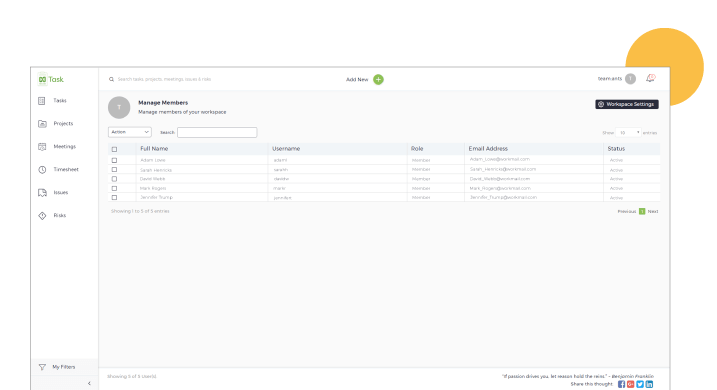Click the green Add New plus icon

click(378, 80)
